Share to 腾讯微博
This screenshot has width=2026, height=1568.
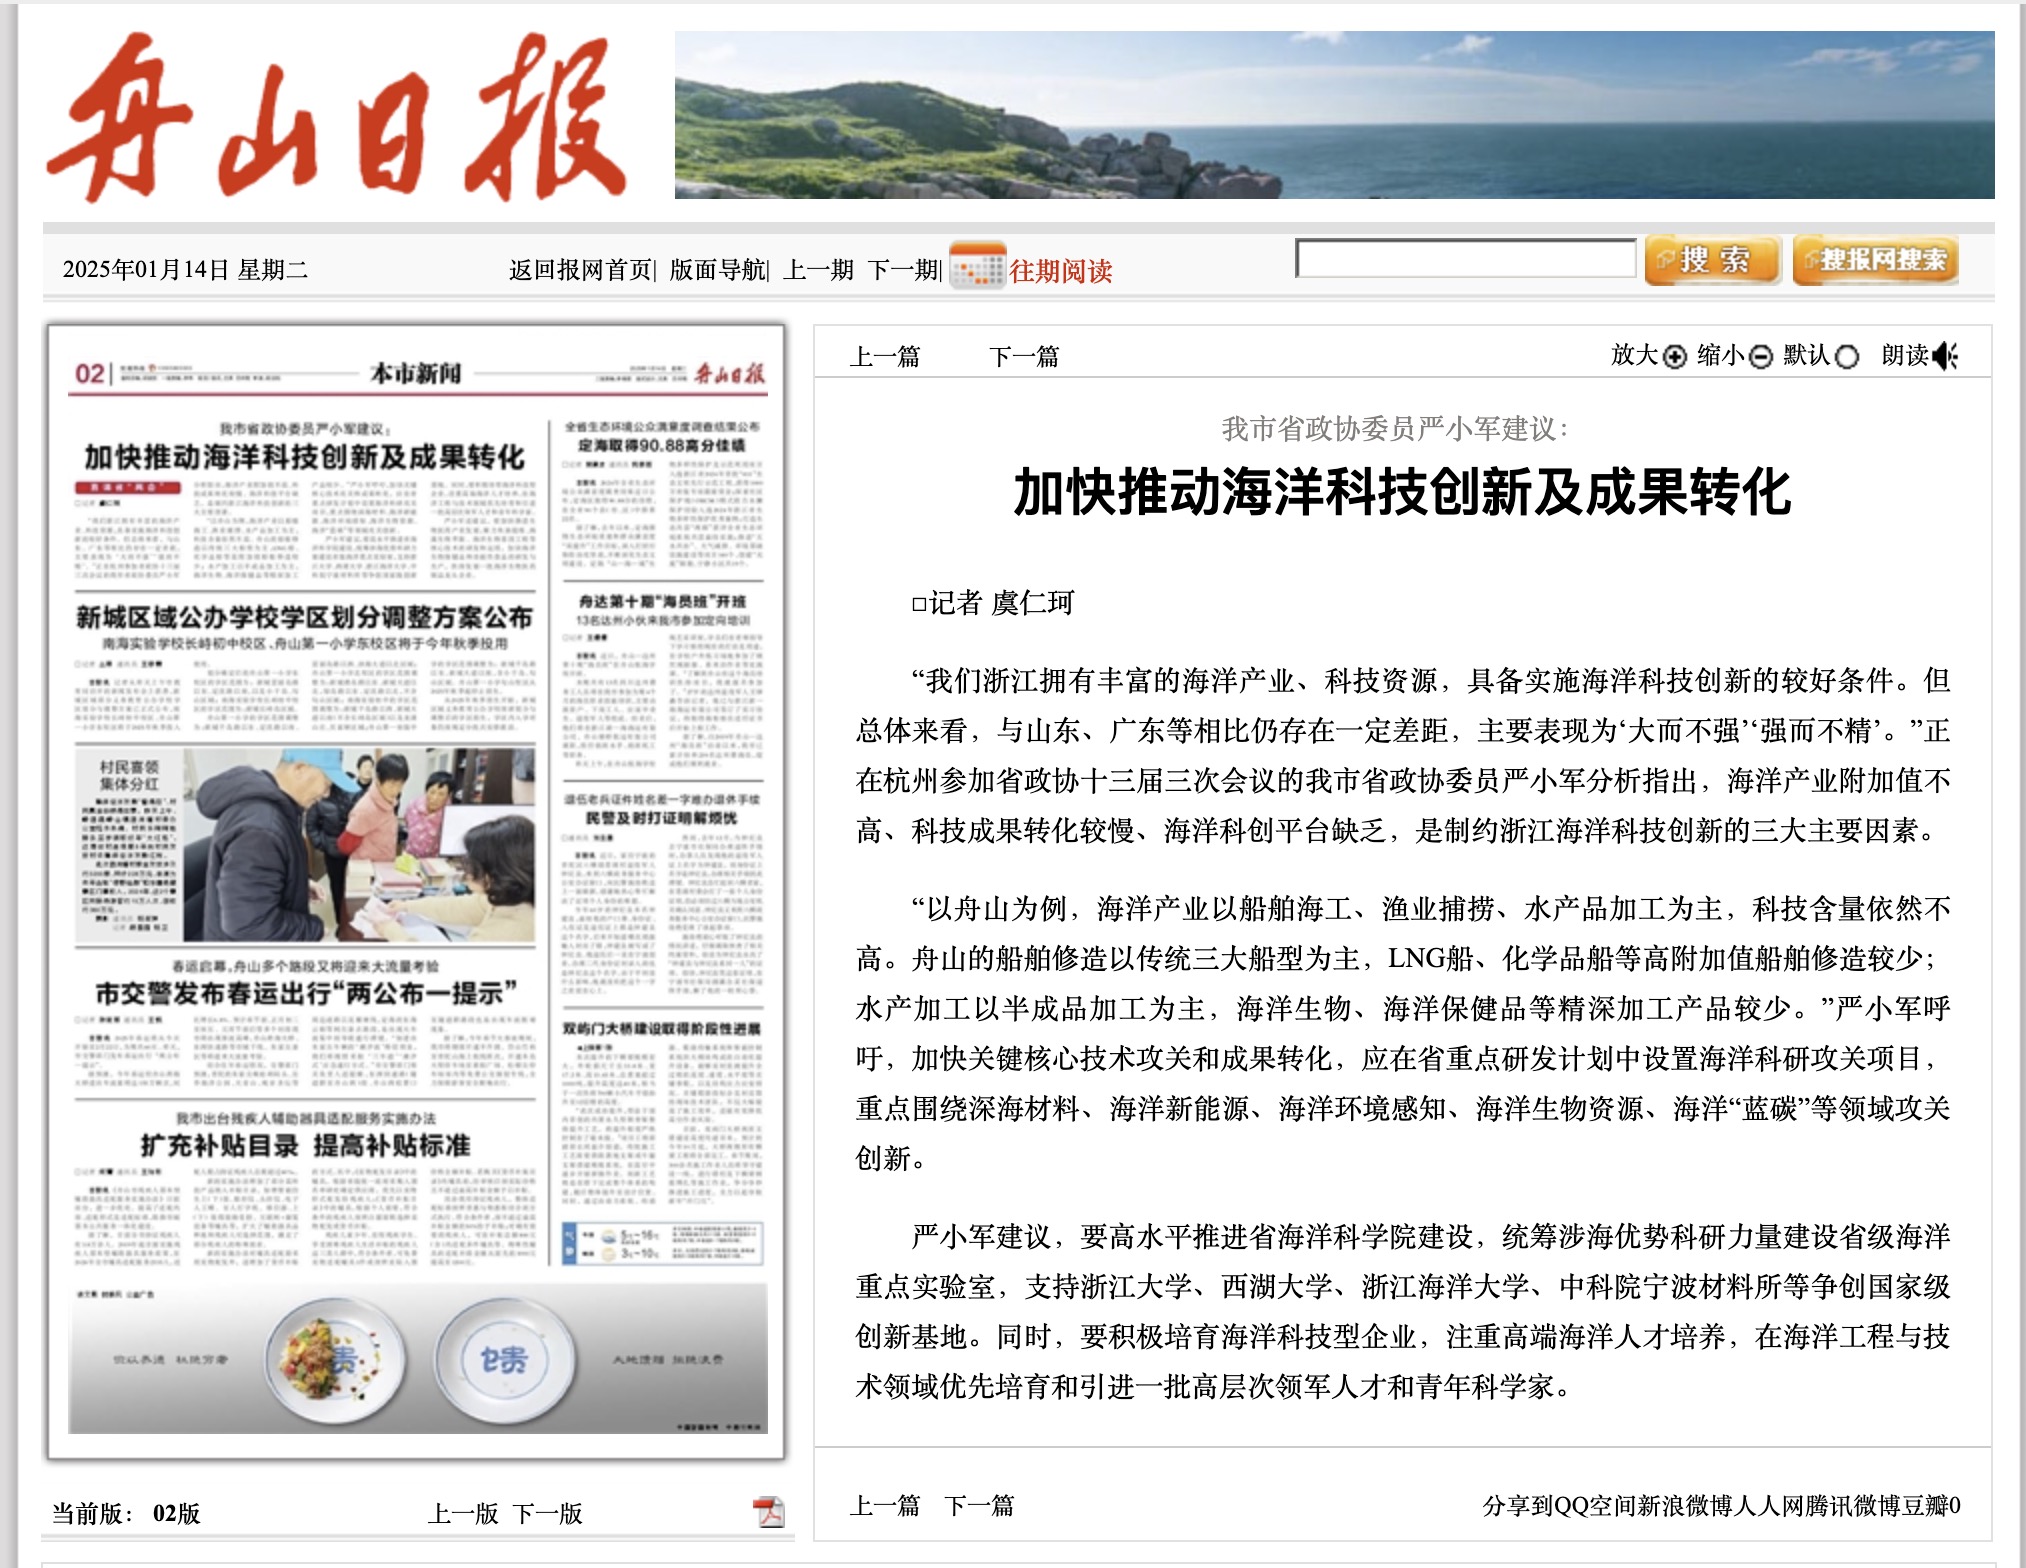[x=1851, y=1506]
